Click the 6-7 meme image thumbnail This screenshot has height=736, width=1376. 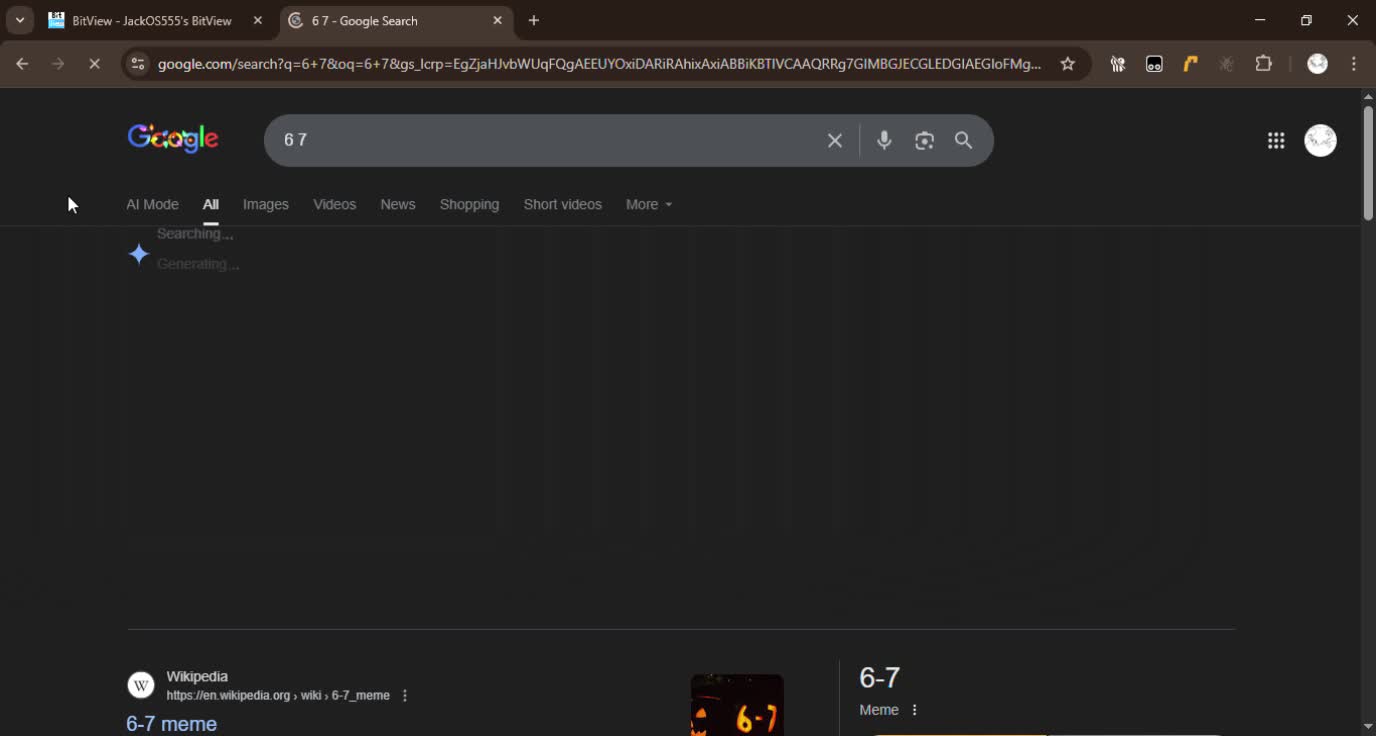(x=737, y=705)
